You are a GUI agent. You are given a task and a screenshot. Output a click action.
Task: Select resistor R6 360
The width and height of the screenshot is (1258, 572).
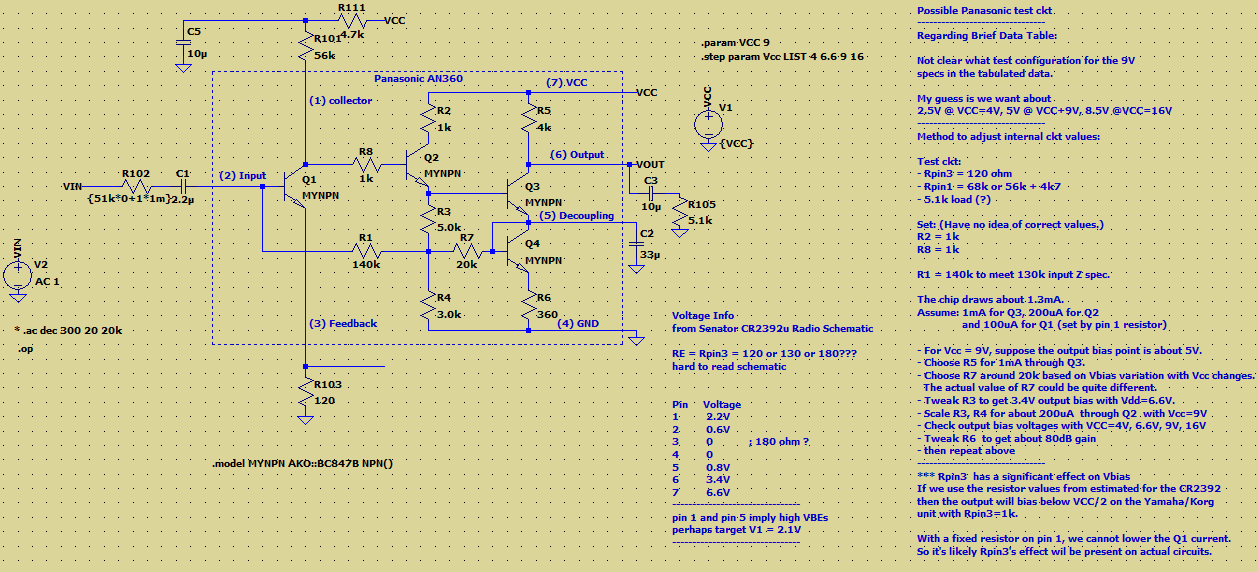click(x=530, y=304)
